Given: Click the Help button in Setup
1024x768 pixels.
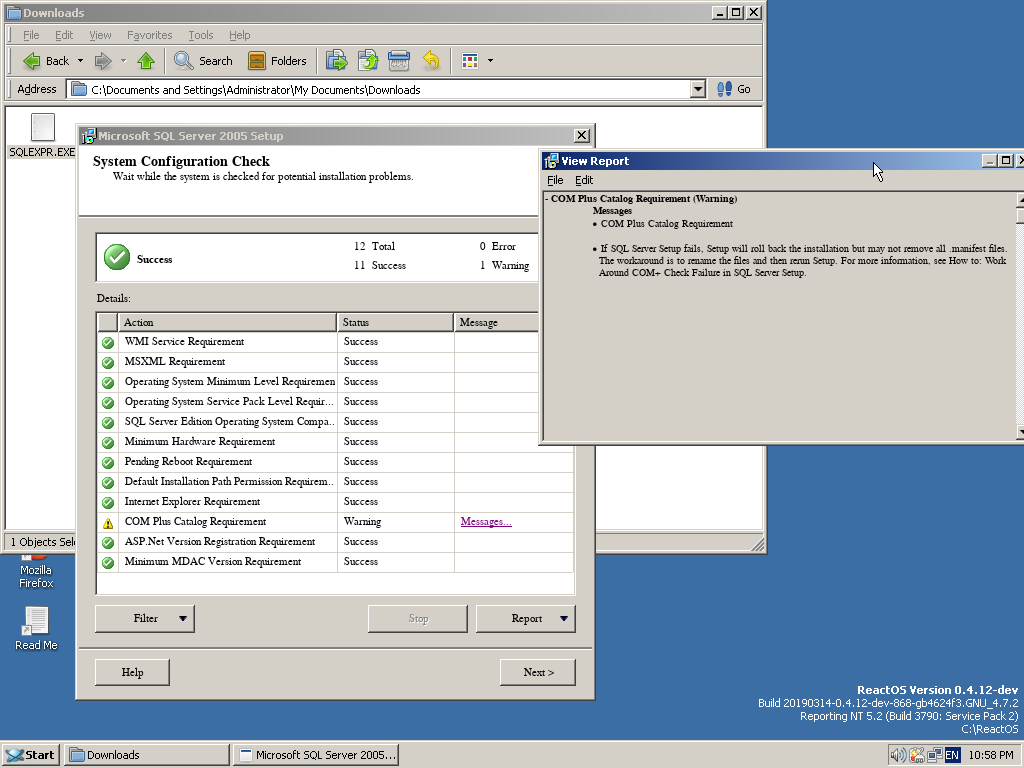Looking at the screenshot, I should point(132,672).
